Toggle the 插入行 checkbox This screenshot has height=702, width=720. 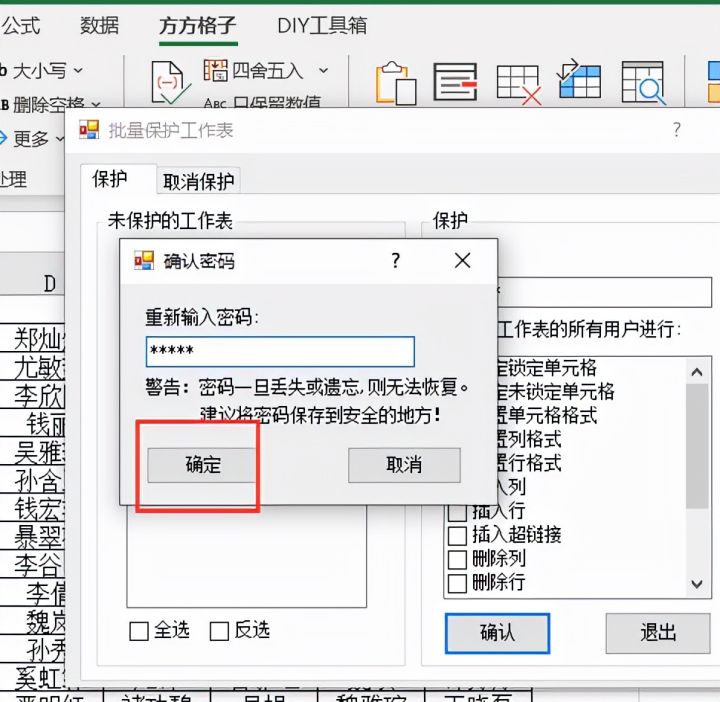[x=457, y=512]
